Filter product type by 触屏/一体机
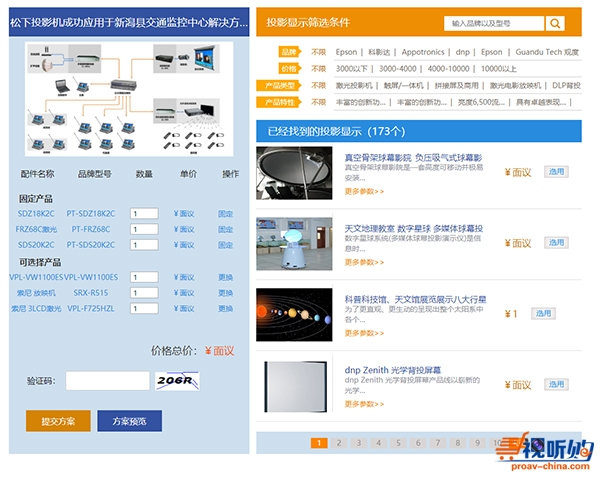Screen dimensions: 600x478 click(x=403, y=85)
